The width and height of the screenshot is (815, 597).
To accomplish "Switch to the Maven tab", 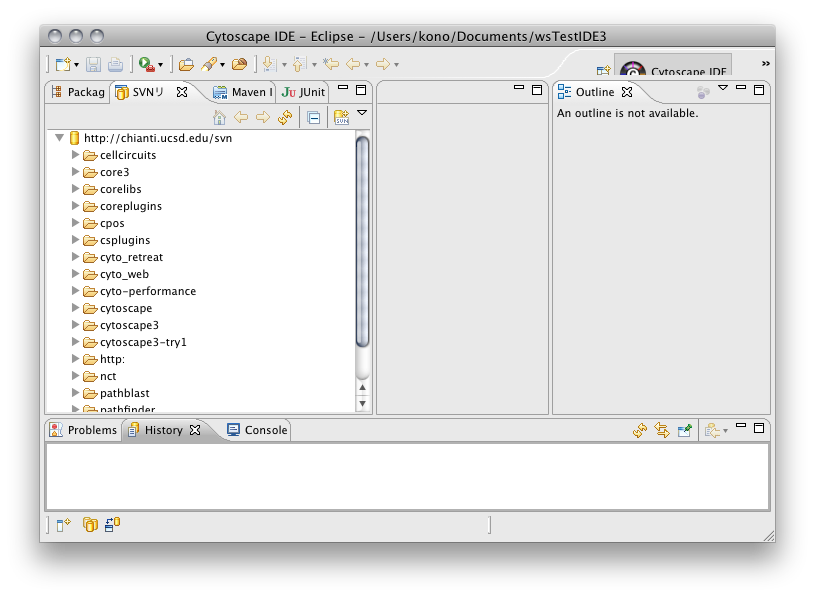I will click(243, 92).
